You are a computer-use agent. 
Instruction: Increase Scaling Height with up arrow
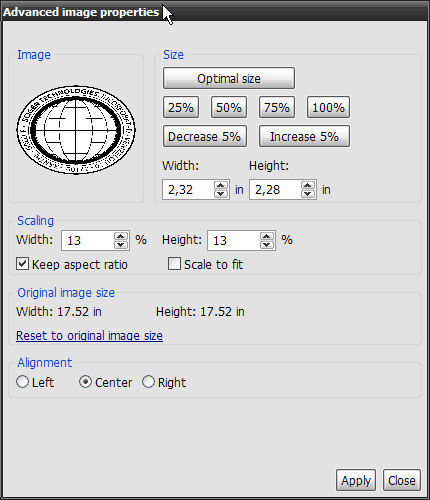(x=266, y=236)
